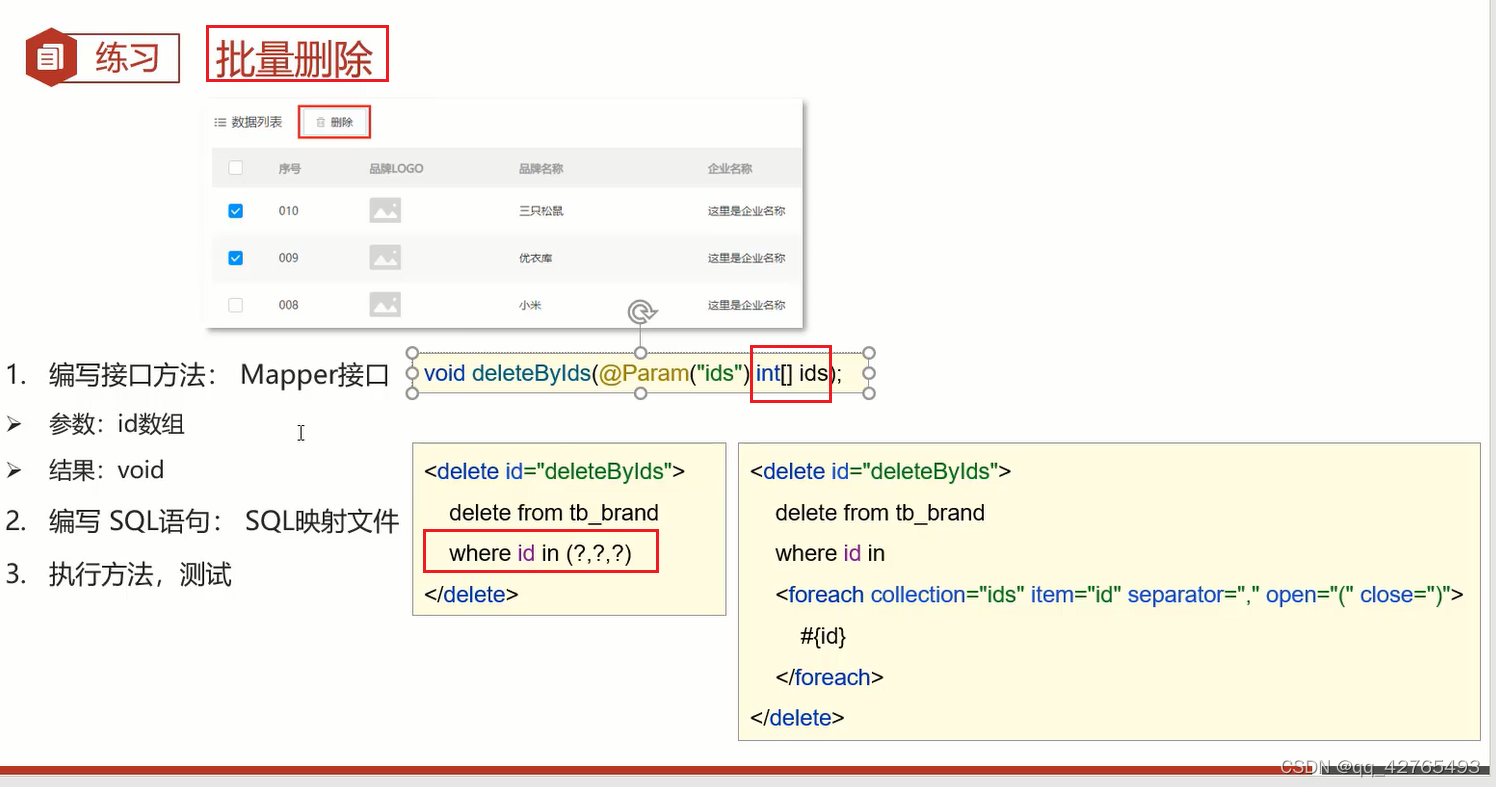Click the logo placeholder image in row 008
1496x787 pixels.
point(385,305)
